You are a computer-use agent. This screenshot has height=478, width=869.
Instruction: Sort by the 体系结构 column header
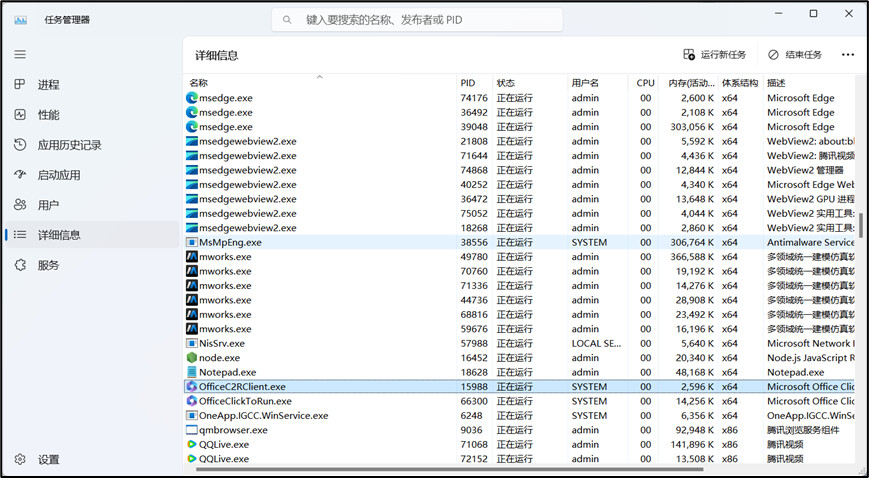tap(740, 83)
